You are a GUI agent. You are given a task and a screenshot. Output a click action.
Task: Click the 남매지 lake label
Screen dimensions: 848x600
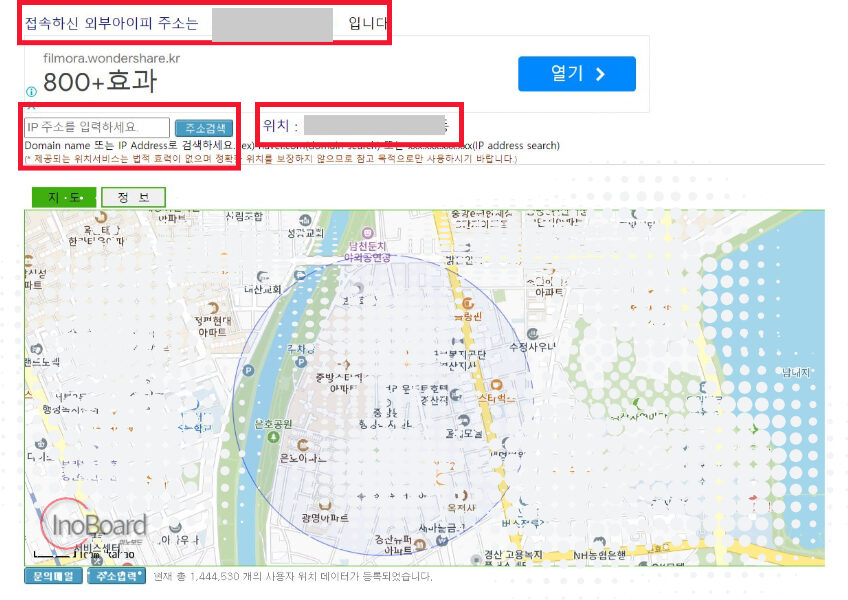[796, 372]
